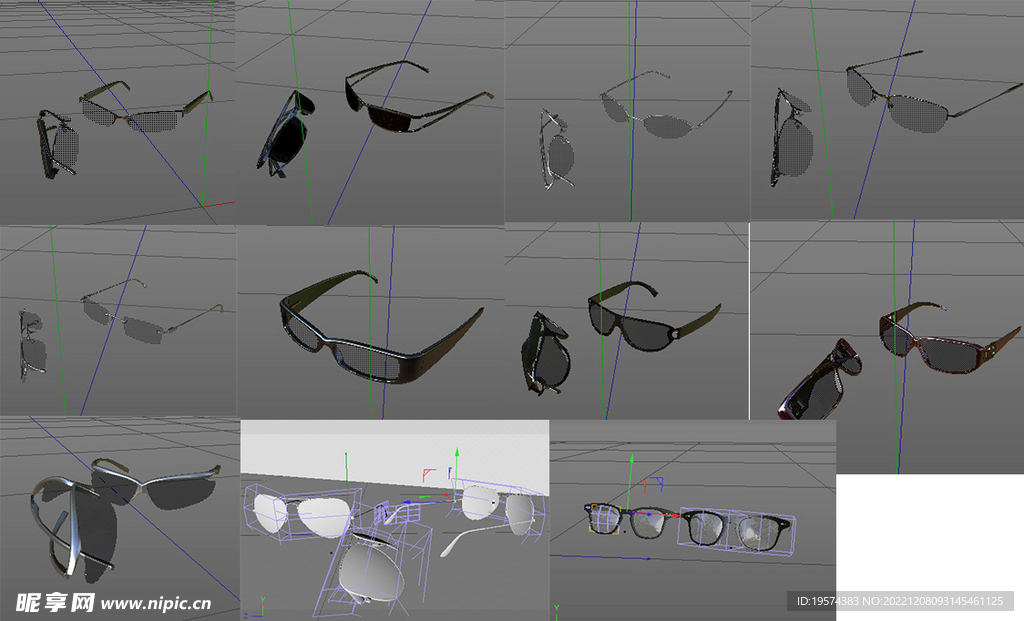
Task: Select the blue Z-axis arrow handle
Action: (x=407, y=501)
